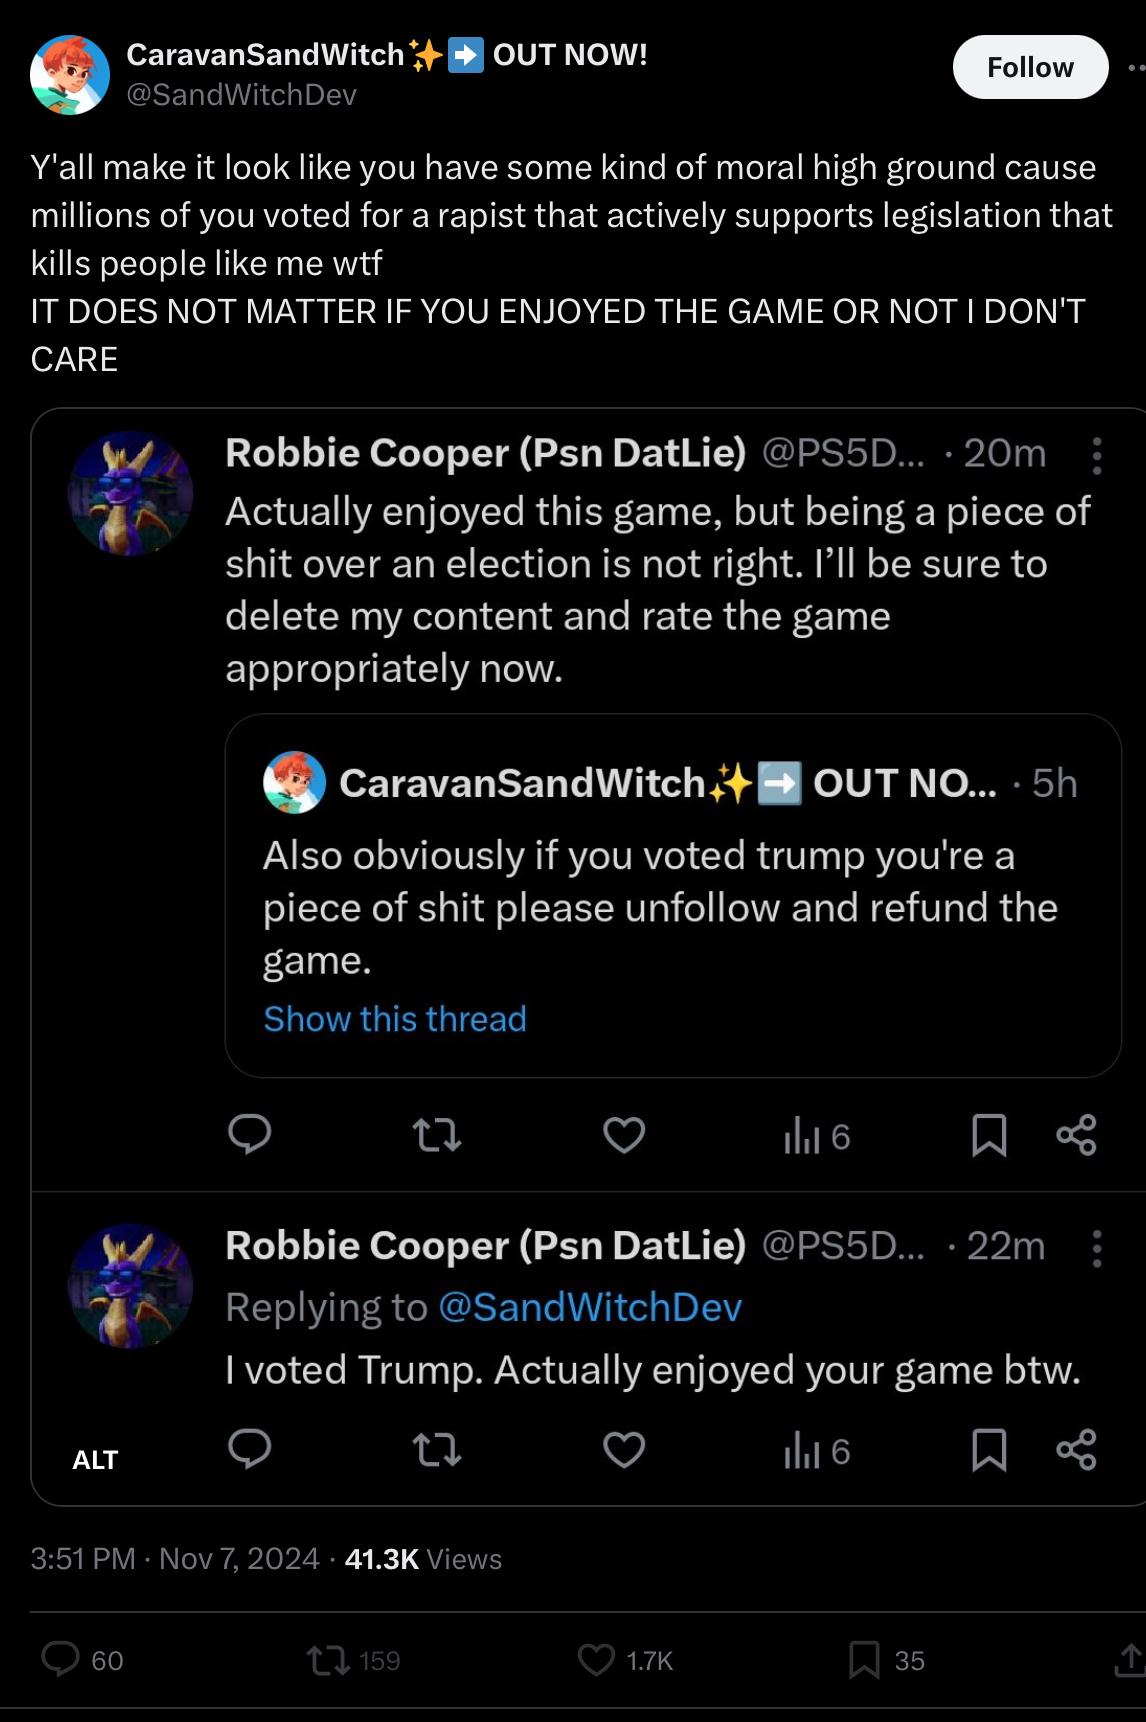The width and height of the screenshot is (1146, 1722).
Task: Like the 'I voted Trump' reply
Action: tap(624, 1450)
